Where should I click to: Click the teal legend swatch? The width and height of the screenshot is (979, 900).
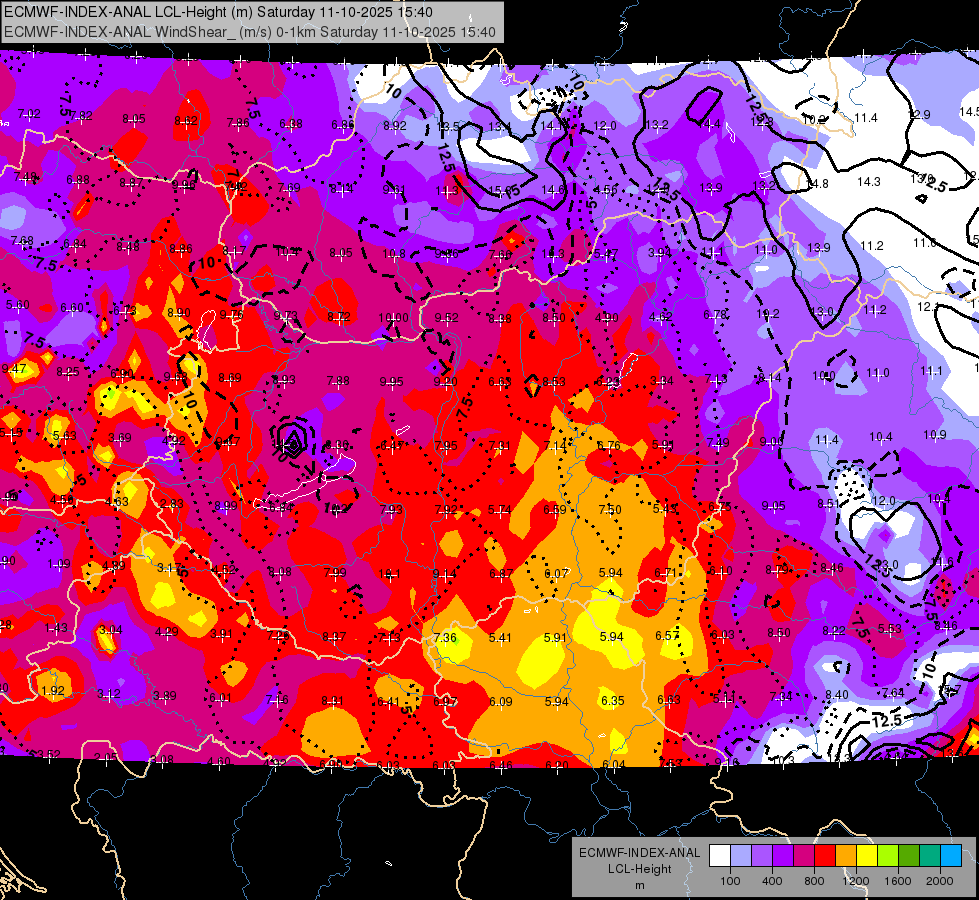coord(930,856)
